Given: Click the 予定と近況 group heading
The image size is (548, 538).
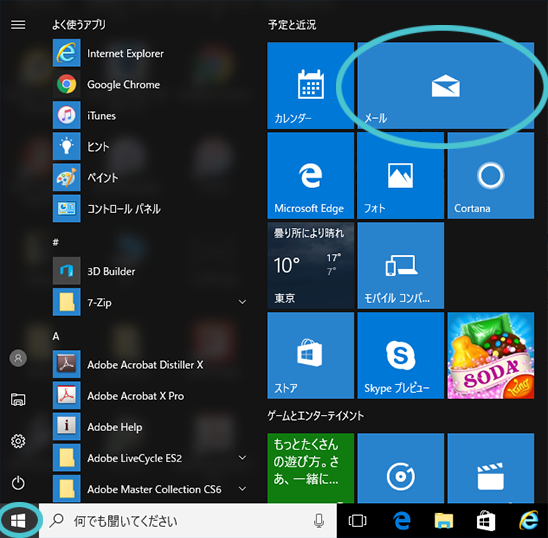Looking at the screenshot, I should 292,25.
